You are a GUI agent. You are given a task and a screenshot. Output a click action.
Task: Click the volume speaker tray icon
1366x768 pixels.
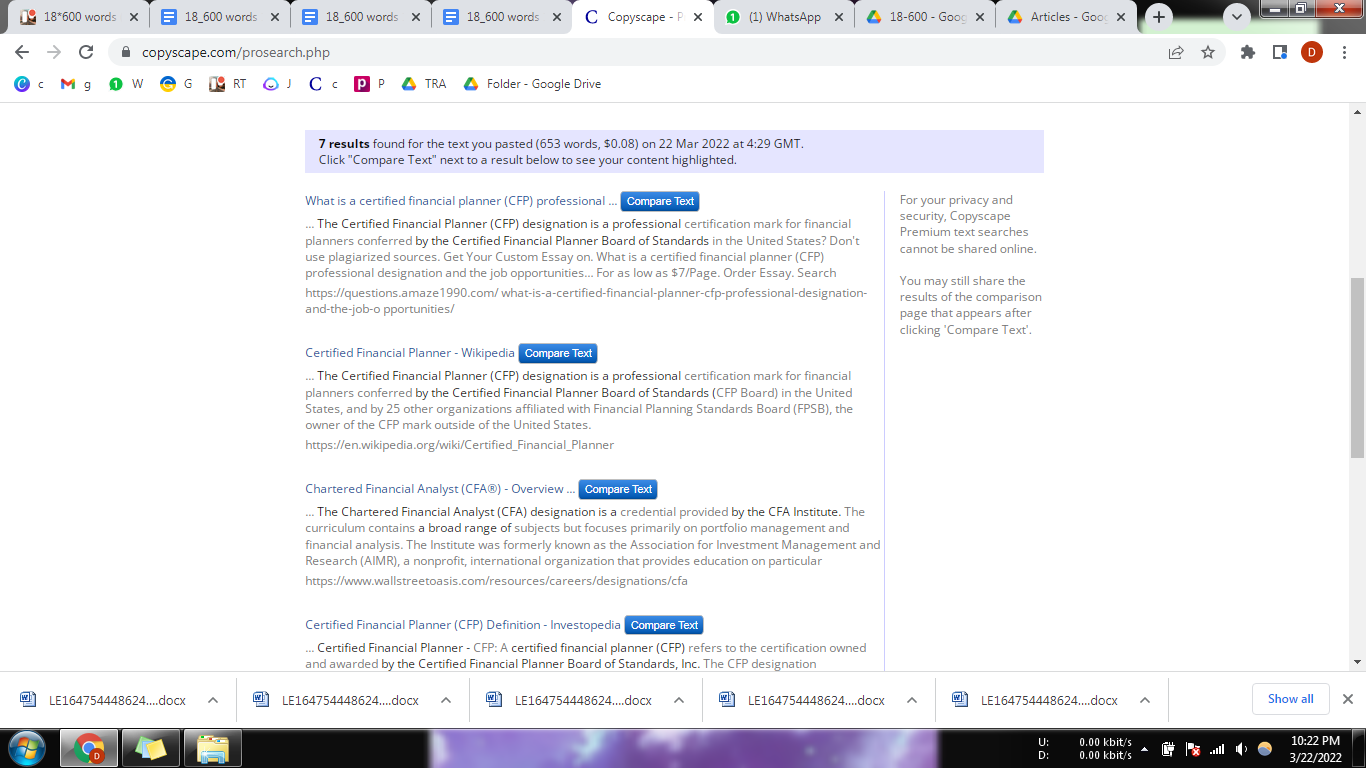point(1241,749)
